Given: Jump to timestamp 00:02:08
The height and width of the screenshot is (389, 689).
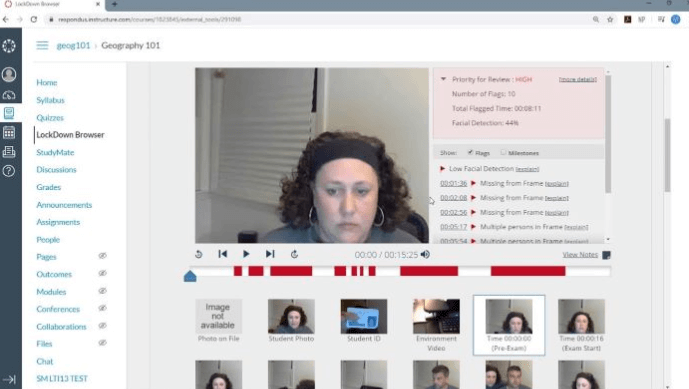Looking at the screenshot, I should pos(453,198).
